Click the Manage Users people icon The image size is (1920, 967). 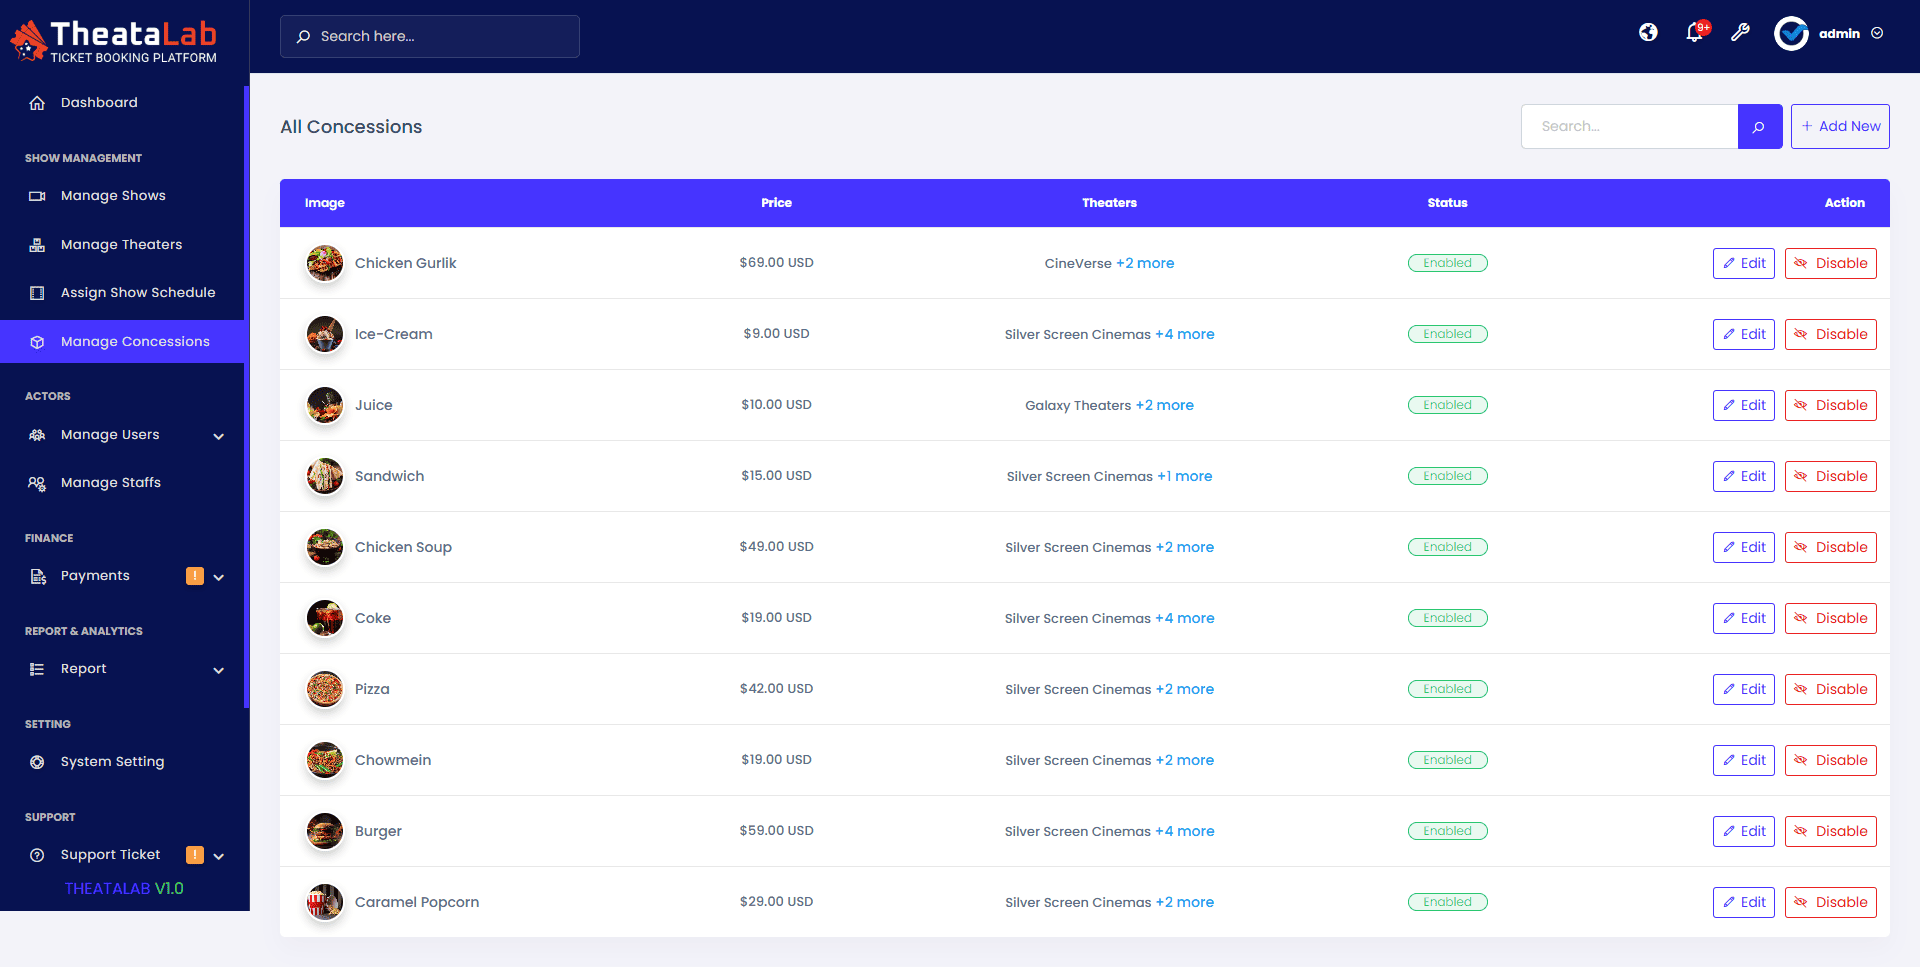click(x=37, y=435)
